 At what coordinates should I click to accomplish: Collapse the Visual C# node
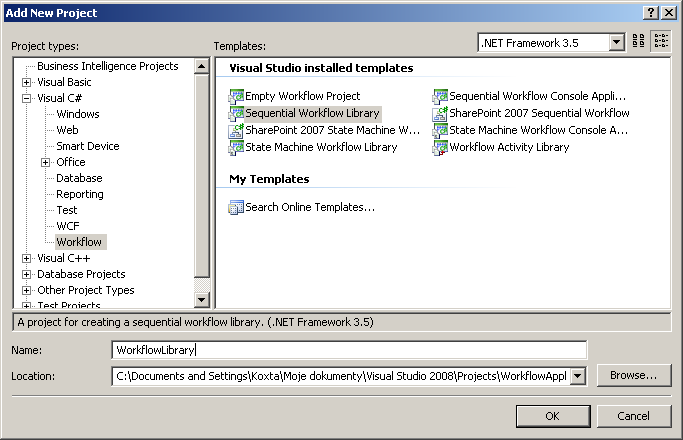(27, 98)
